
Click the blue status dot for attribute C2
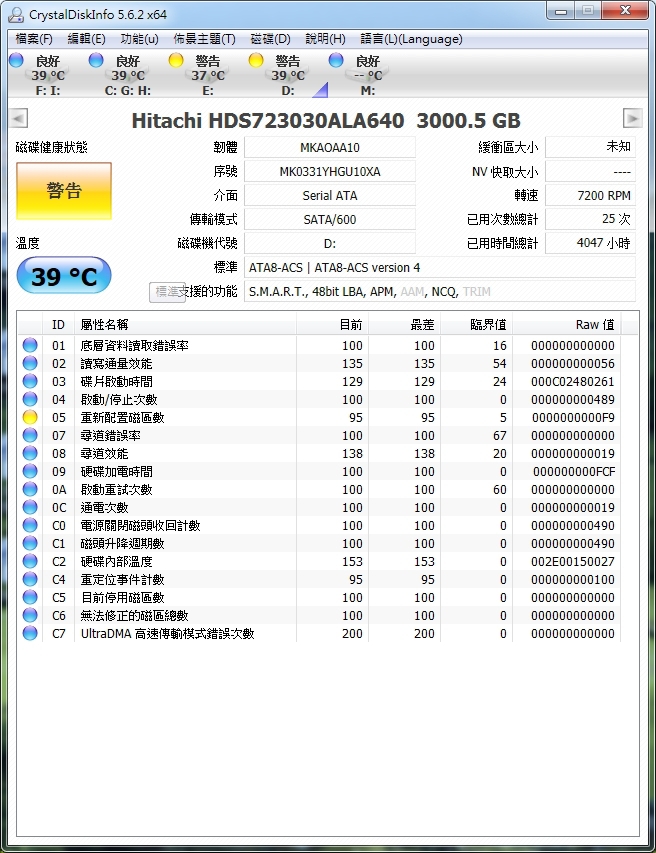click(x=30, y=560)
